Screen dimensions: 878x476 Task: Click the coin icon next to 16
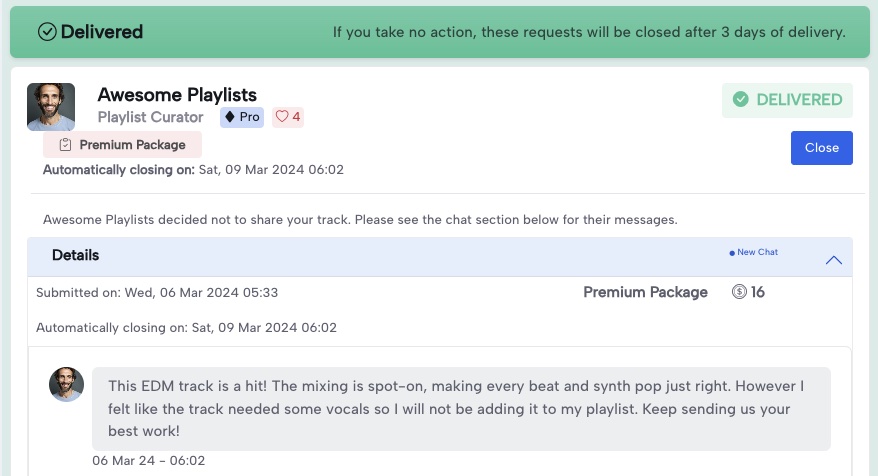tap(739, 293)
